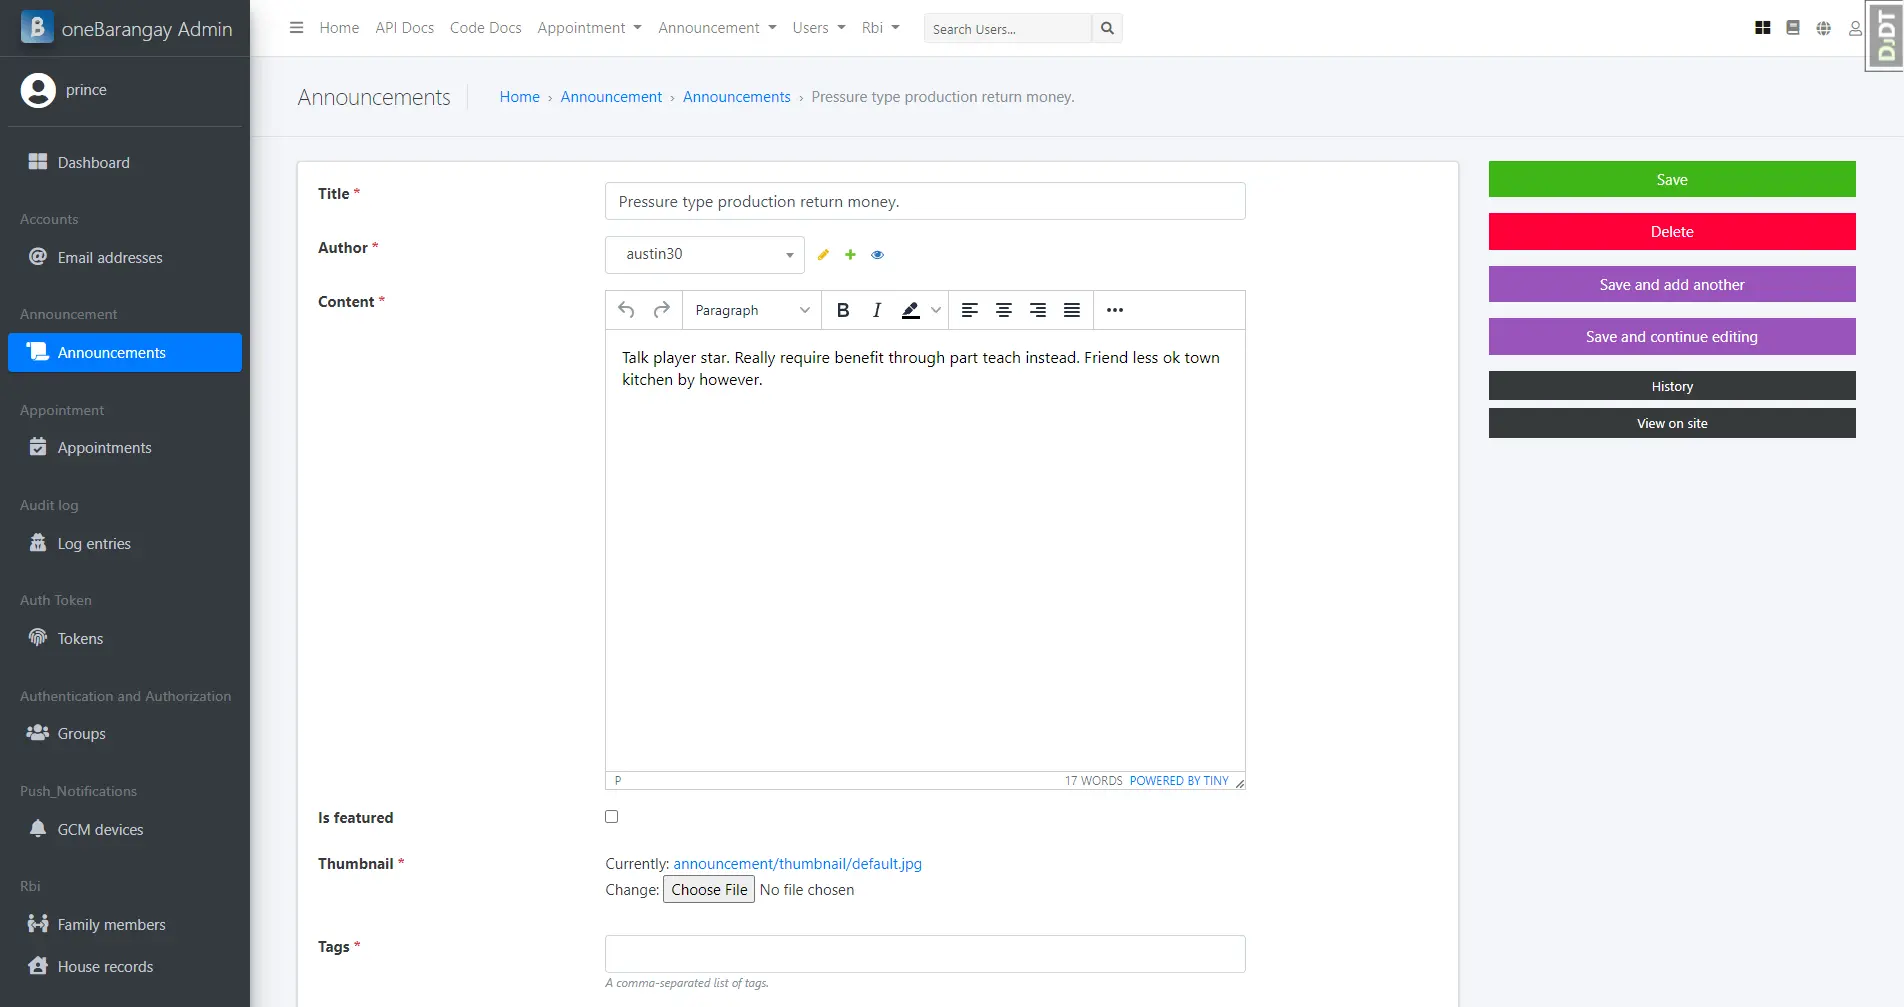
Task: Edit selected author with pencil icon
Action: point(823,255)
